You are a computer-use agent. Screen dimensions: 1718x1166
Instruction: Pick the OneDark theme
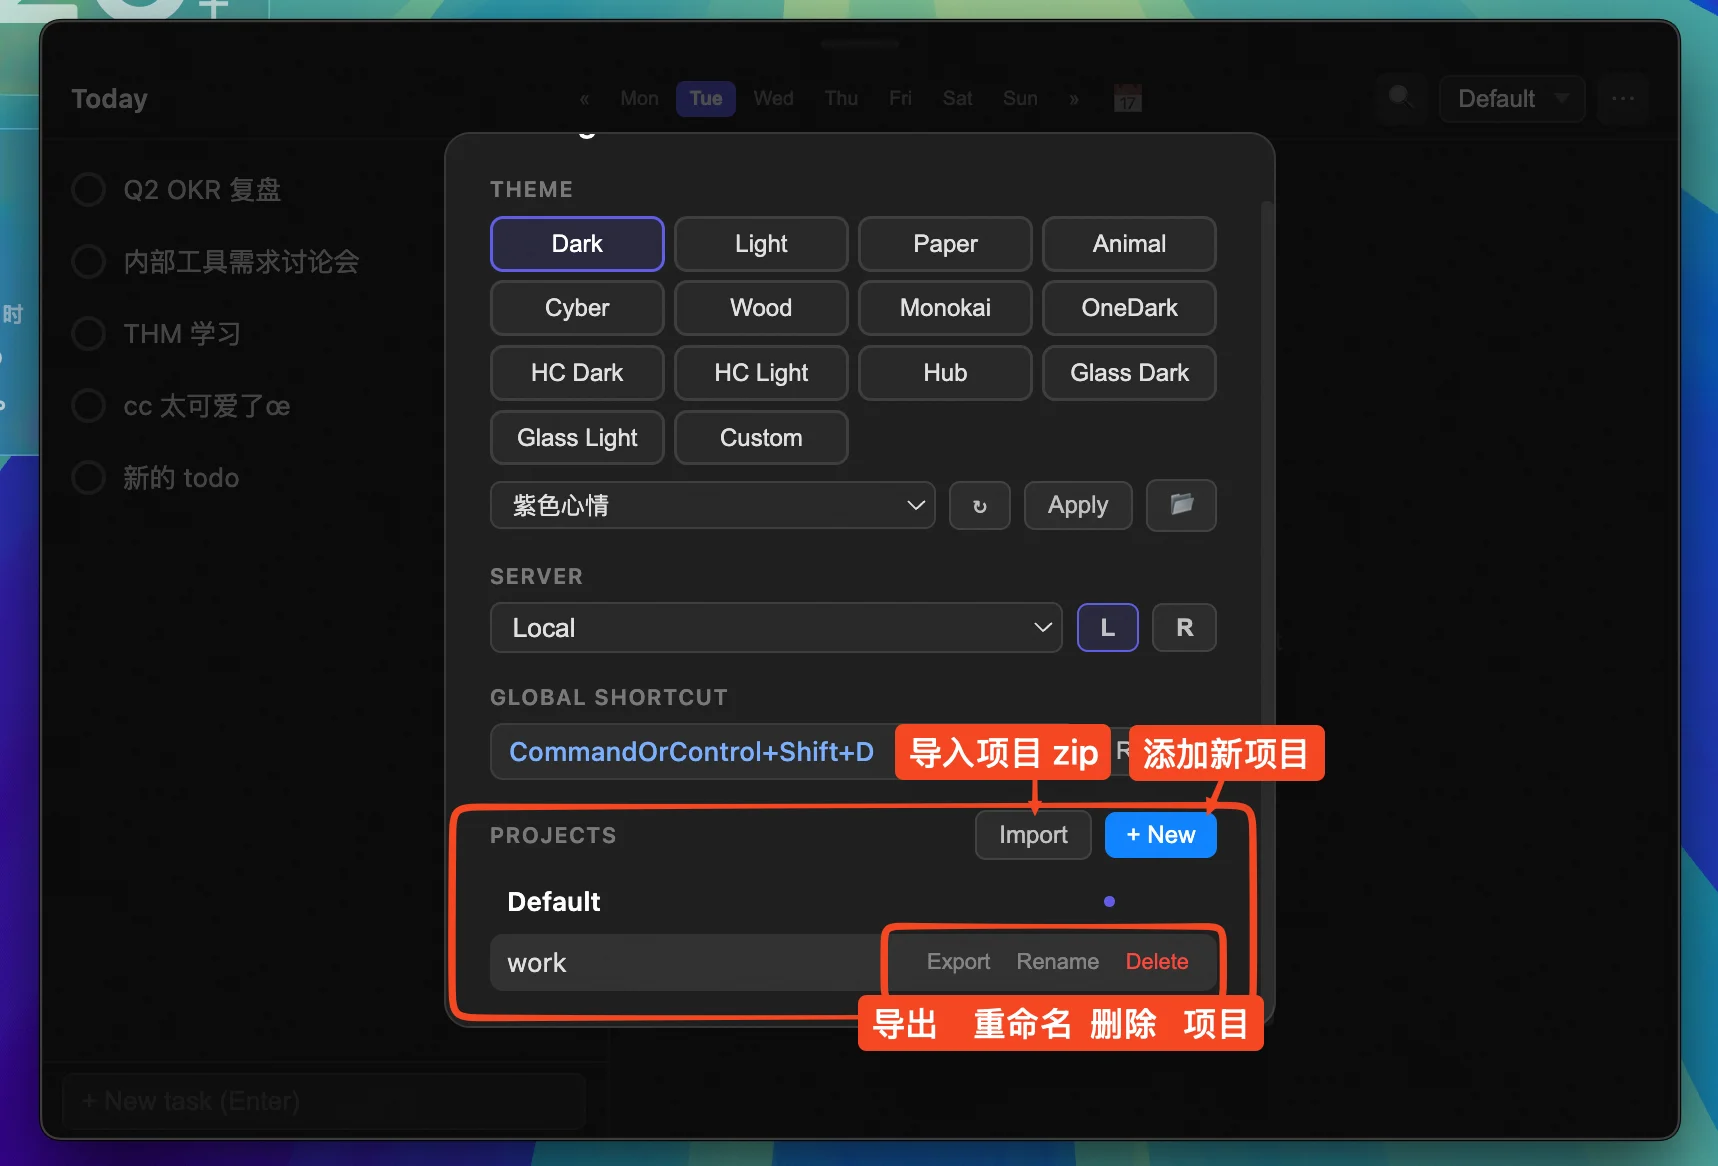pyautogui.click(x=1129, y=308)
